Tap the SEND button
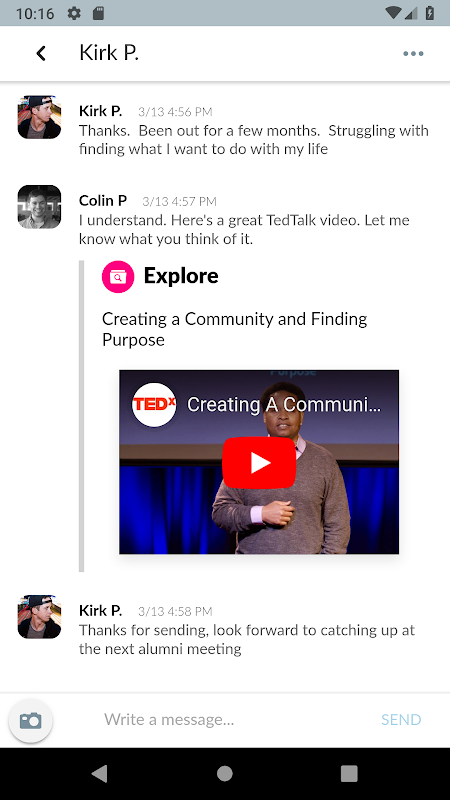The height and width of the screenshot is (800, 450). [401, 720]
